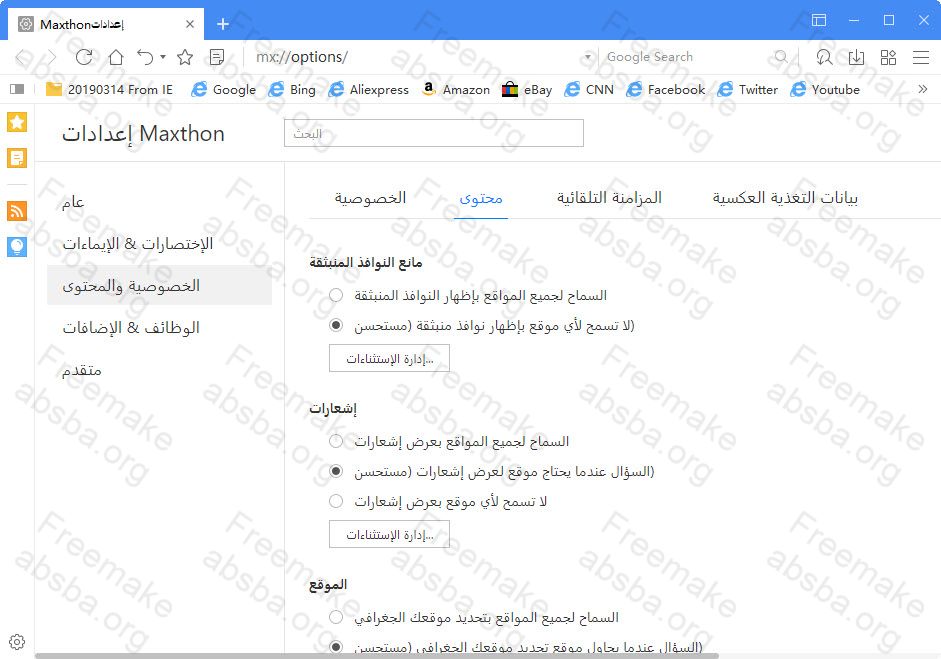Select do not allow any site notifications

336,501
